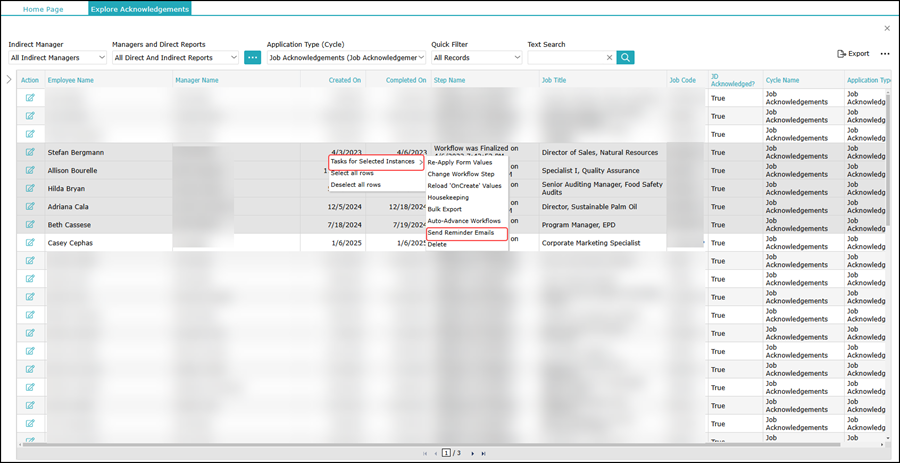Click the teal ellipsis button beside Managers dropdown
Screen dimensions: 900x463
point(252,58)
